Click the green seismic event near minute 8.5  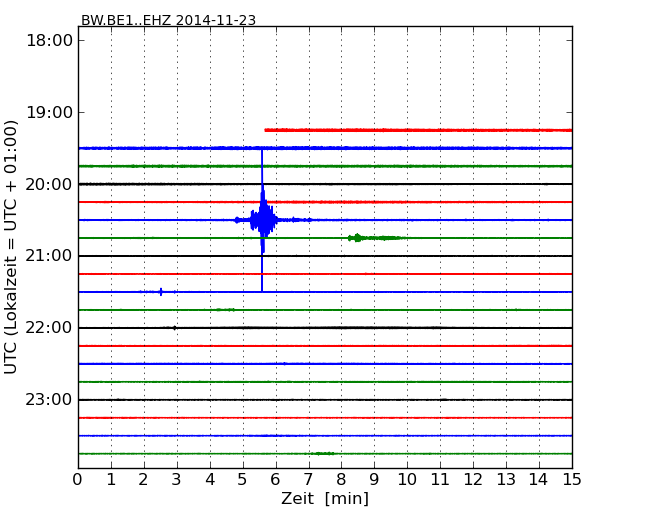(x=375, y=238)
